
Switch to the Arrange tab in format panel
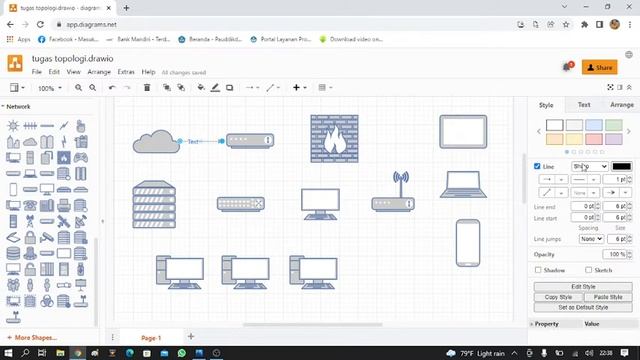pos(622,105)
